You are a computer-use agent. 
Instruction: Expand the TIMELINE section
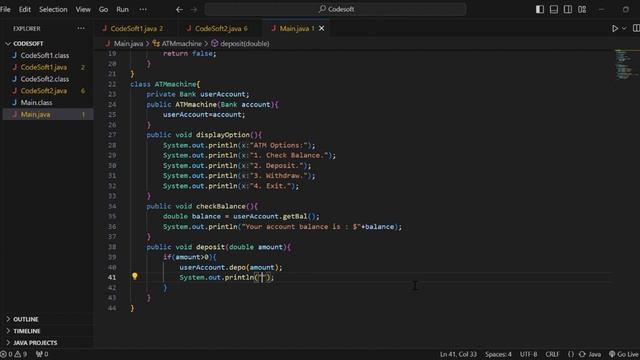click(27, 331)
